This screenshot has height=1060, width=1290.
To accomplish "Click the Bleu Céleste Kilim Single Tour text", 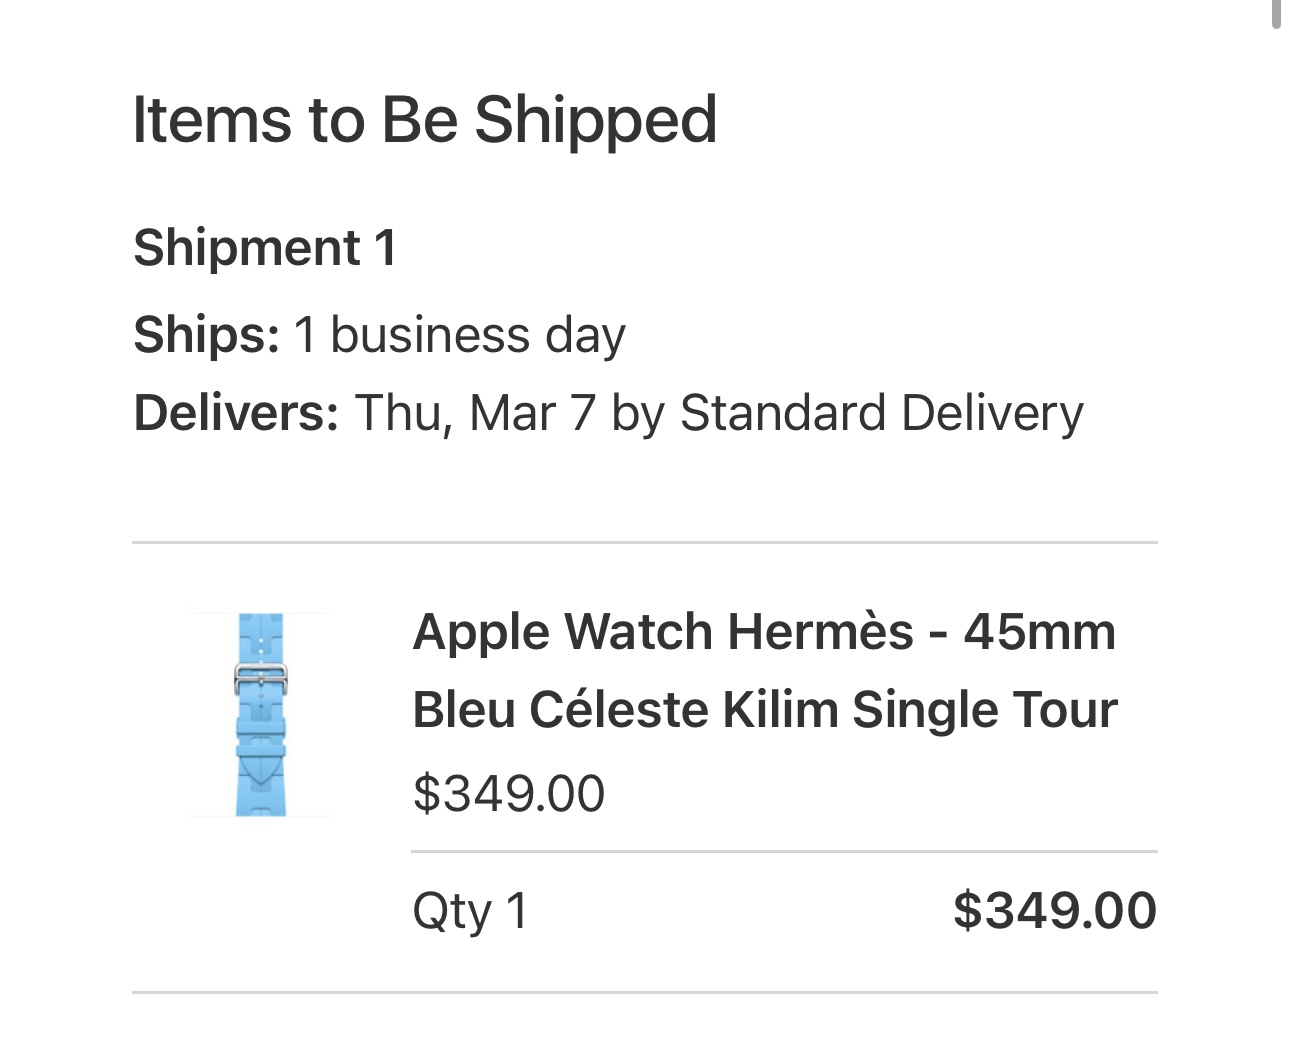I will click(x=764, y=710).
